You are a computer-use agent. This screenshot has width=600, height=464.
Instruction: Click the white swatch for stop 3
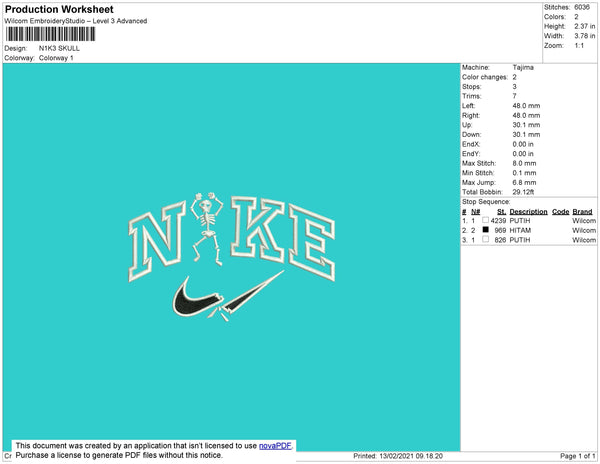(x=486, y=240)
